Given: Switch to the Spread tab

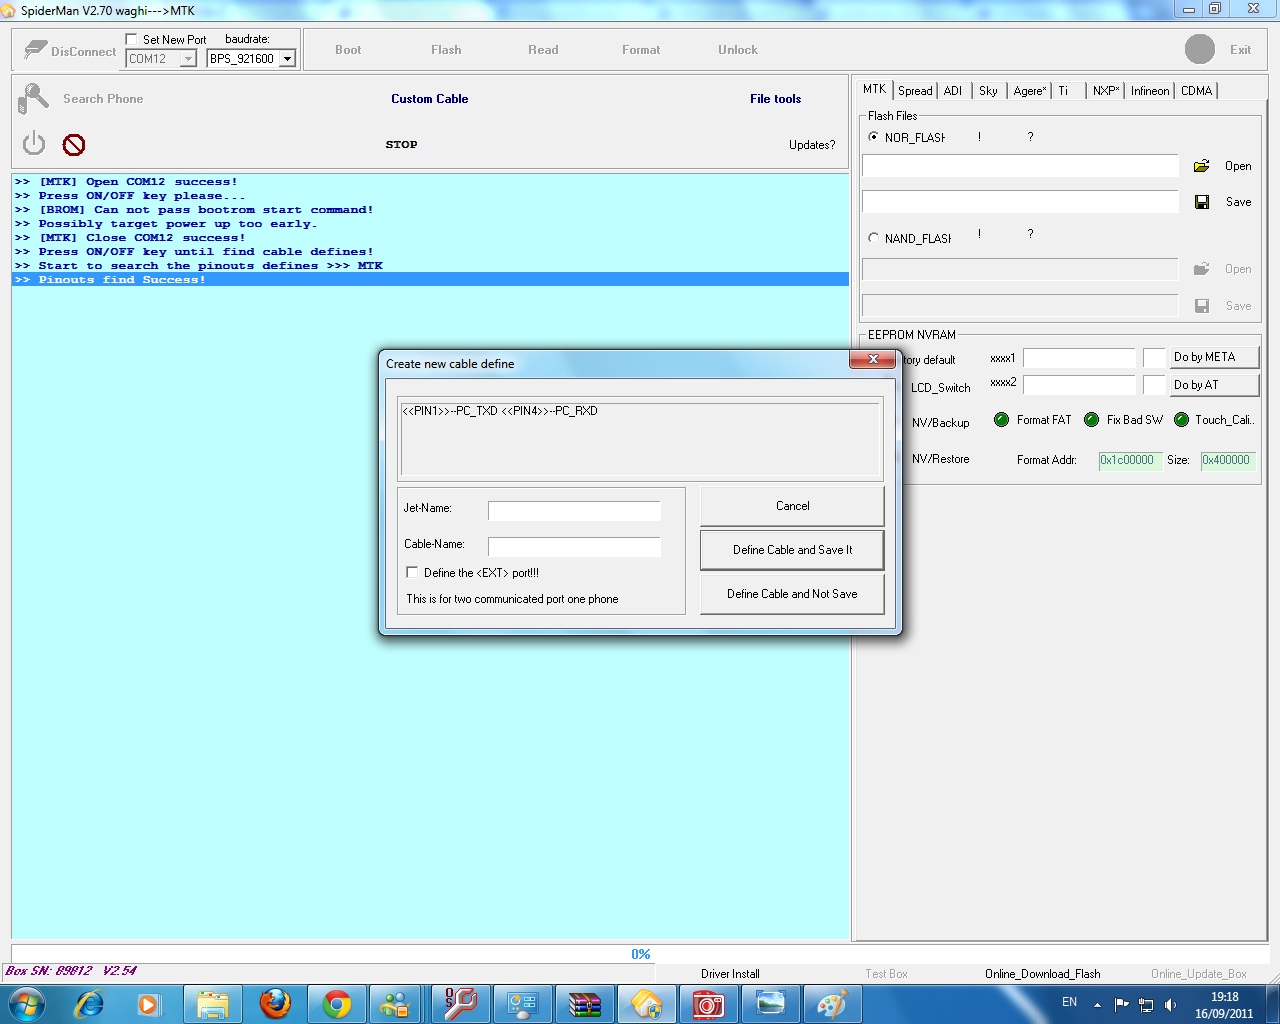Looking at the screenshot, I should (915, 90).
